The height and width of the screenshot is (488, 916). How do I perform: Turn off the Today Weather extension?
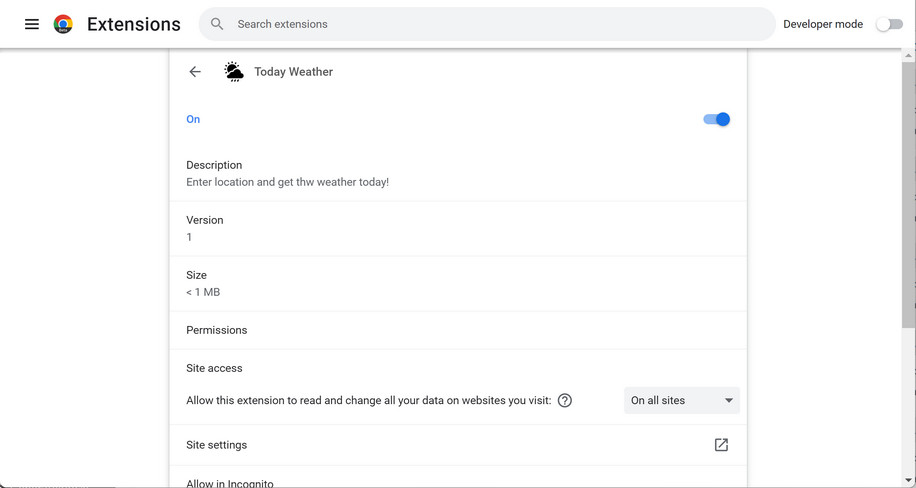coord(716,119)
